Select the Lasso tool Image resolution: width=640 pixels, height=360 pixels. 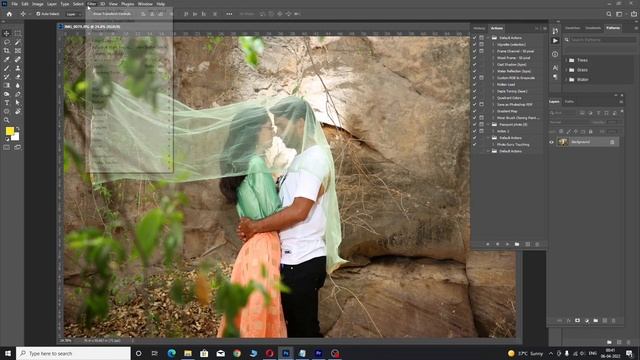[7, 42]
